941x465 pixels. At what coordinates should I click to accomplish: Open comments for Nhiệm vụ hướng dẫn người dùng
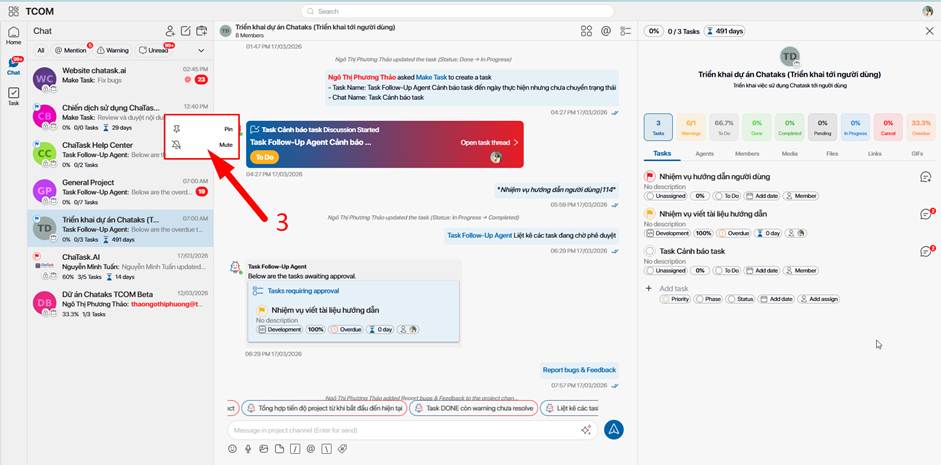pos(925,176)
